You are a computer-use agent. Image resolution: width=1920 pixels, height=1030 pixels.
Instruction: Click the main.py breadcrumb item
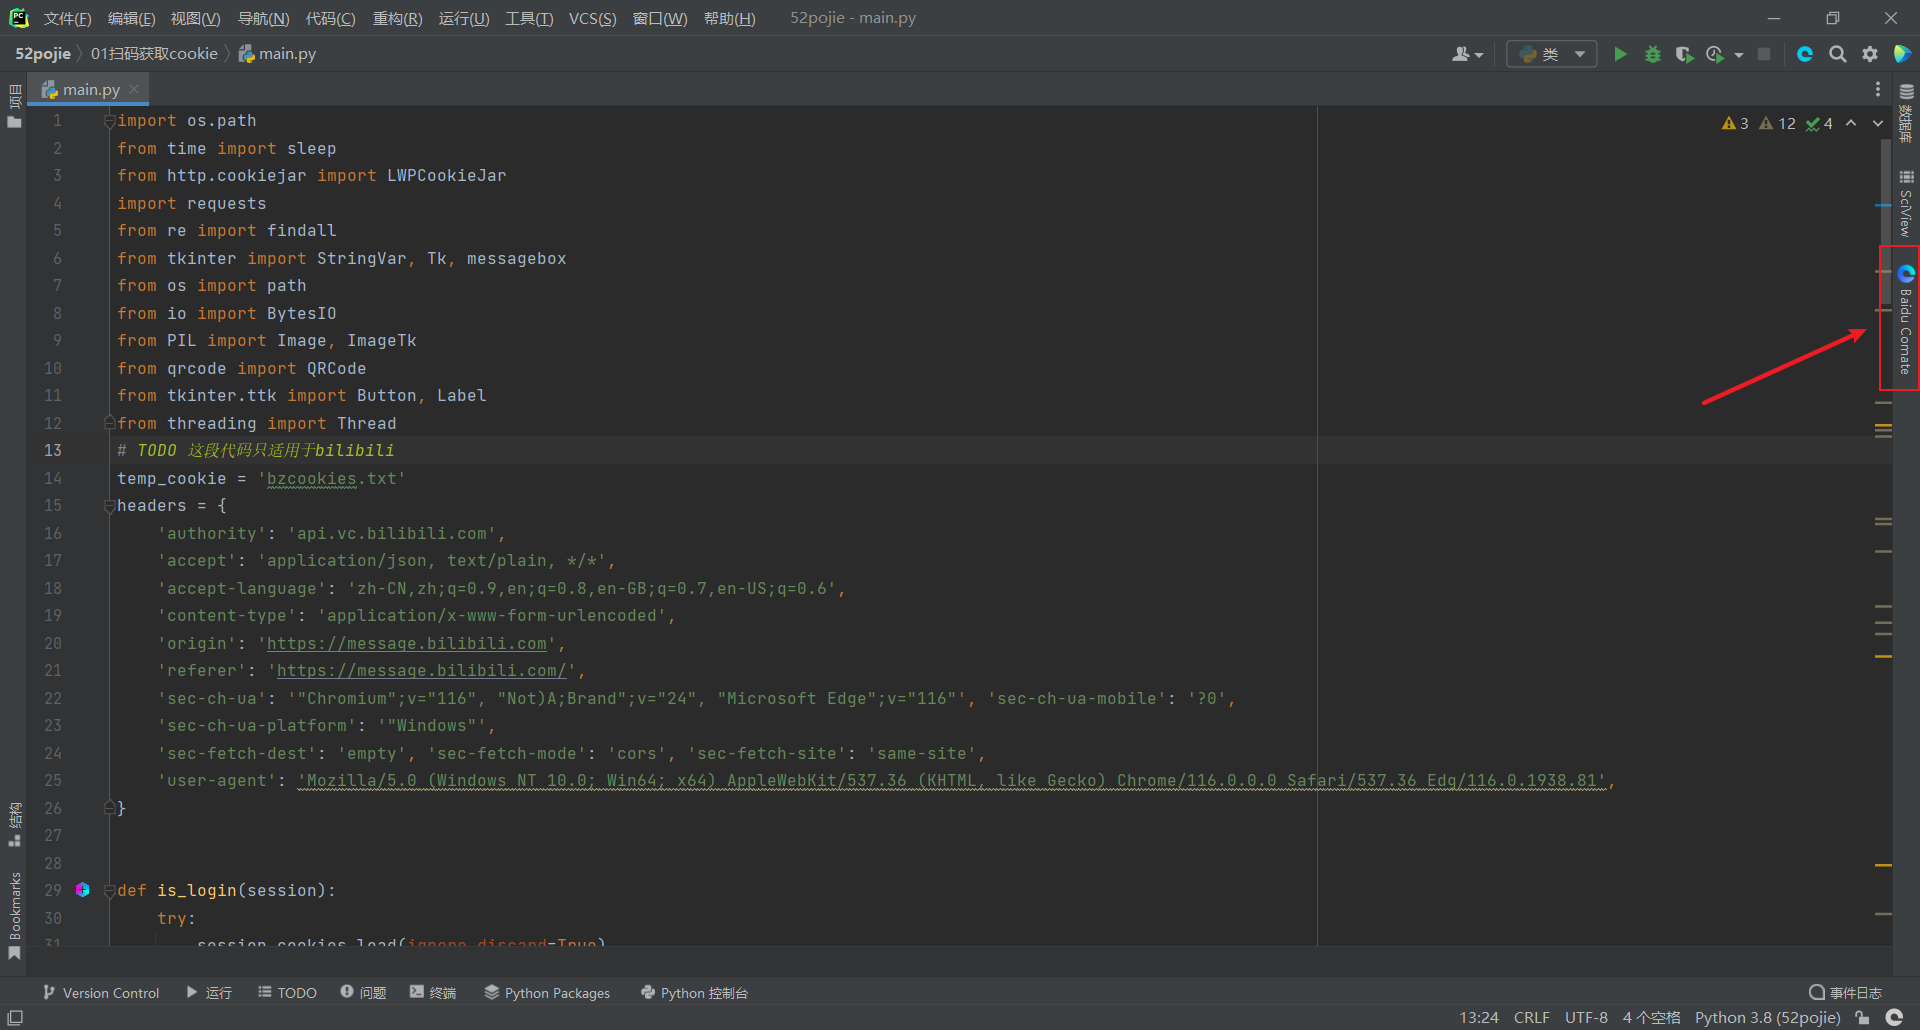click(277, 54)
